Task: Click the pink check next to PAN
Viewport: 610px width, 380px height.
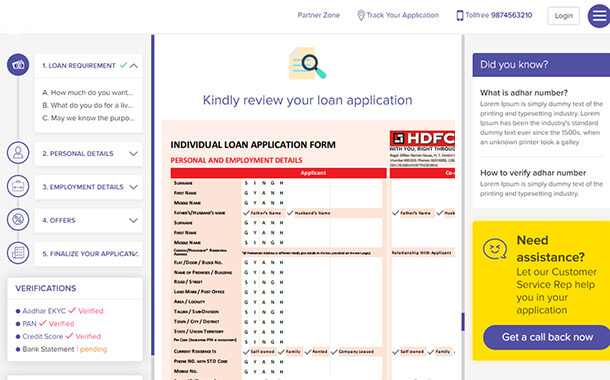Action: [42, 323]
